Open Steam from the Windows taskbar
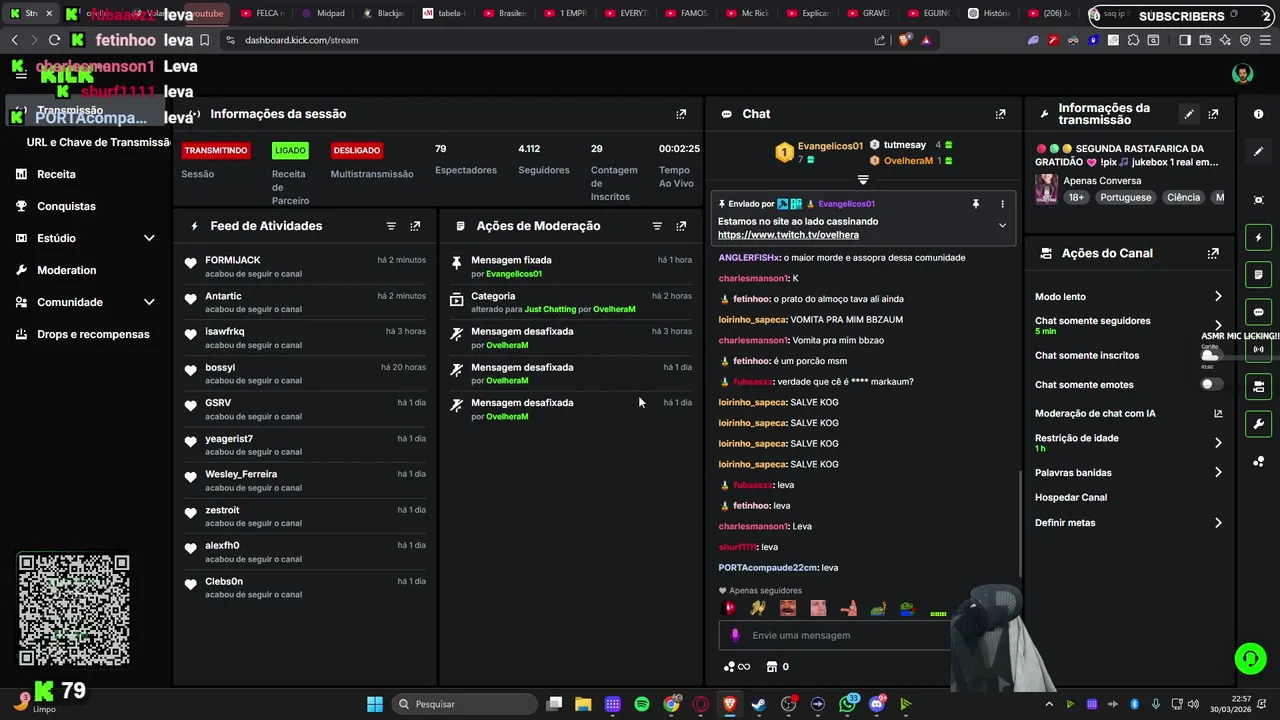The height and width of the screenshot is (720, 1280). point(759,704)
